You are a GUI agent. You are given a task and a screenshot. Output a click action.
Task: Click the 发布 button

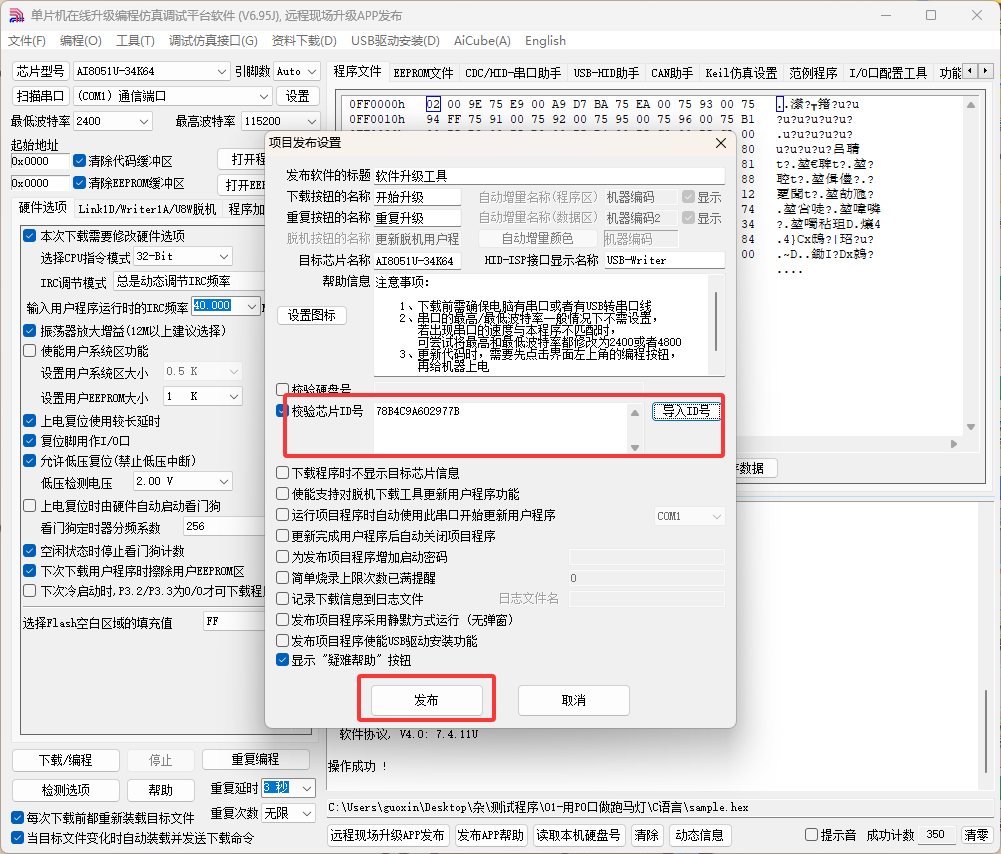426,700
